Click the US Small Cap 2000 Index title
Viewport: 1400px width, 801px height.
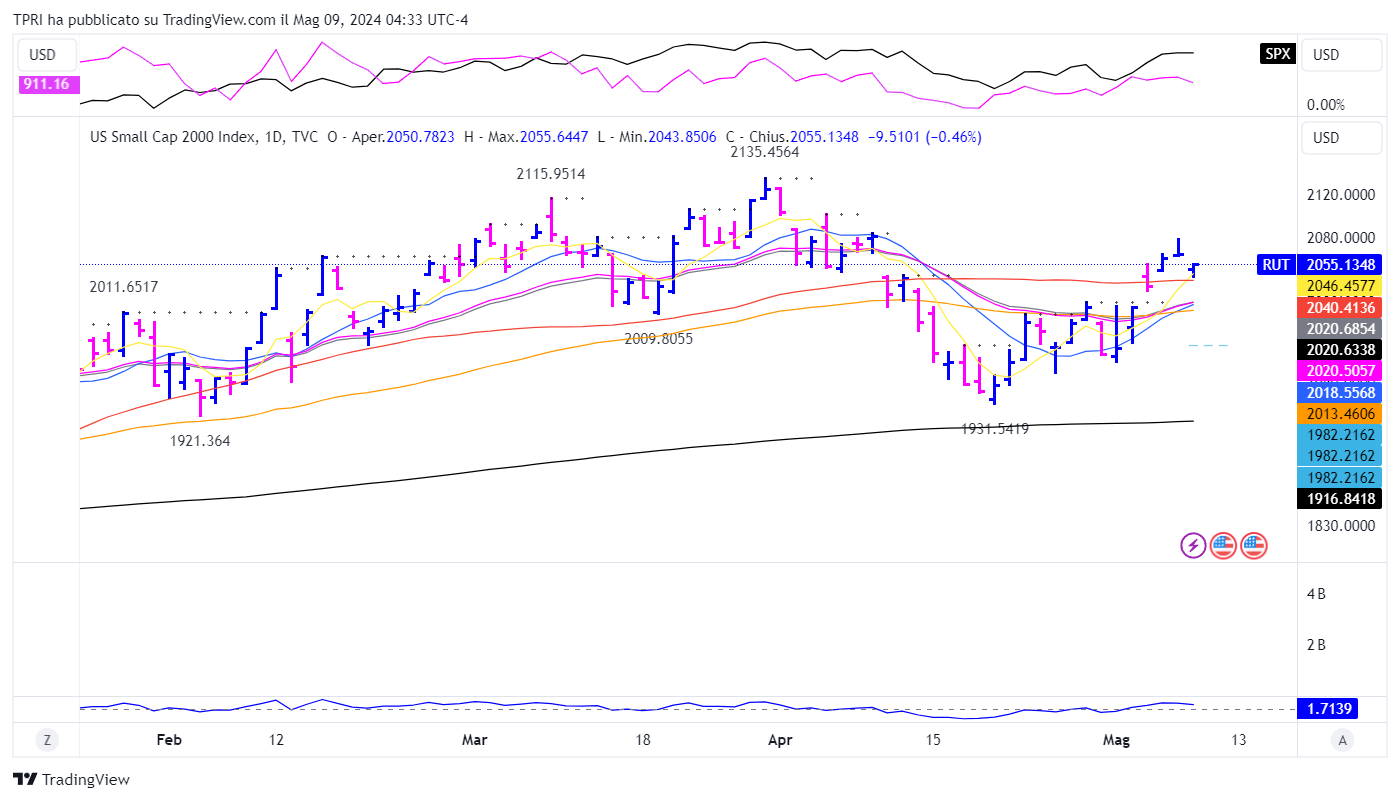tap(173, 137)
